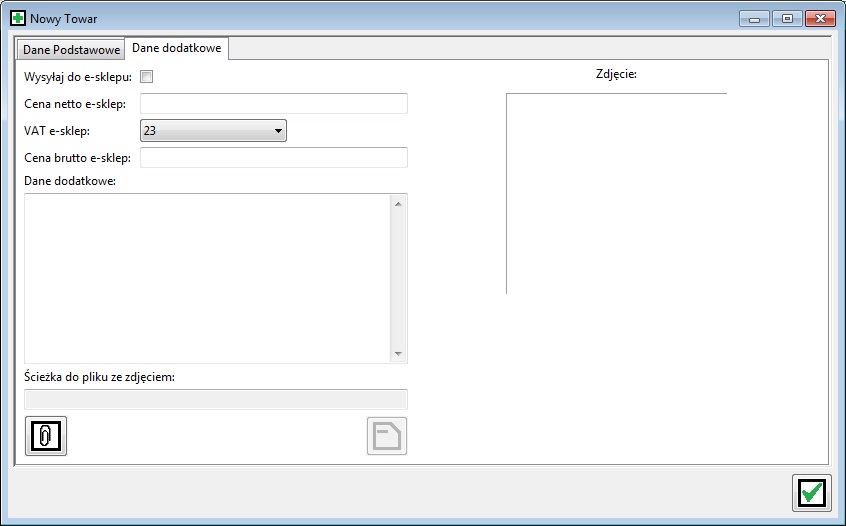This screenshot has width=846, height=526.
Task: Close the Nowy Towar window
Action: coord(820,19)
